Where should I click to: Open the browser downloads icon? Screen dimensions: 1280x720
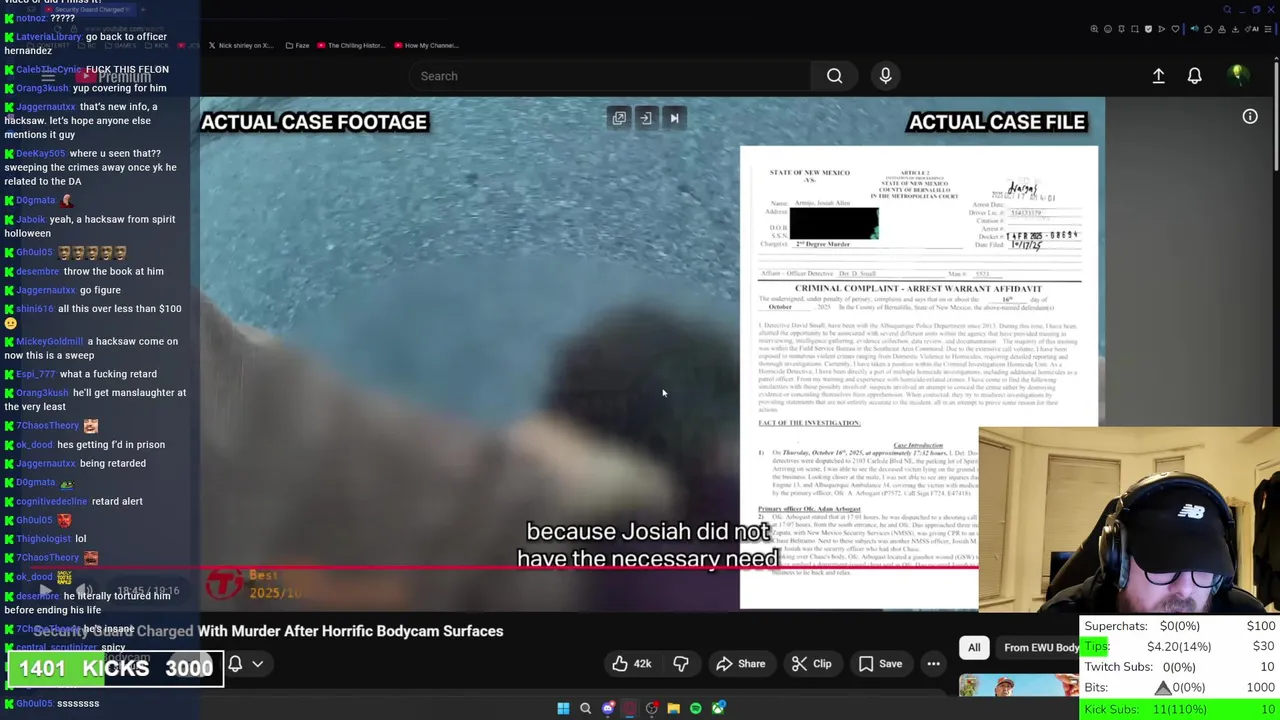[x=1235, y=29]
